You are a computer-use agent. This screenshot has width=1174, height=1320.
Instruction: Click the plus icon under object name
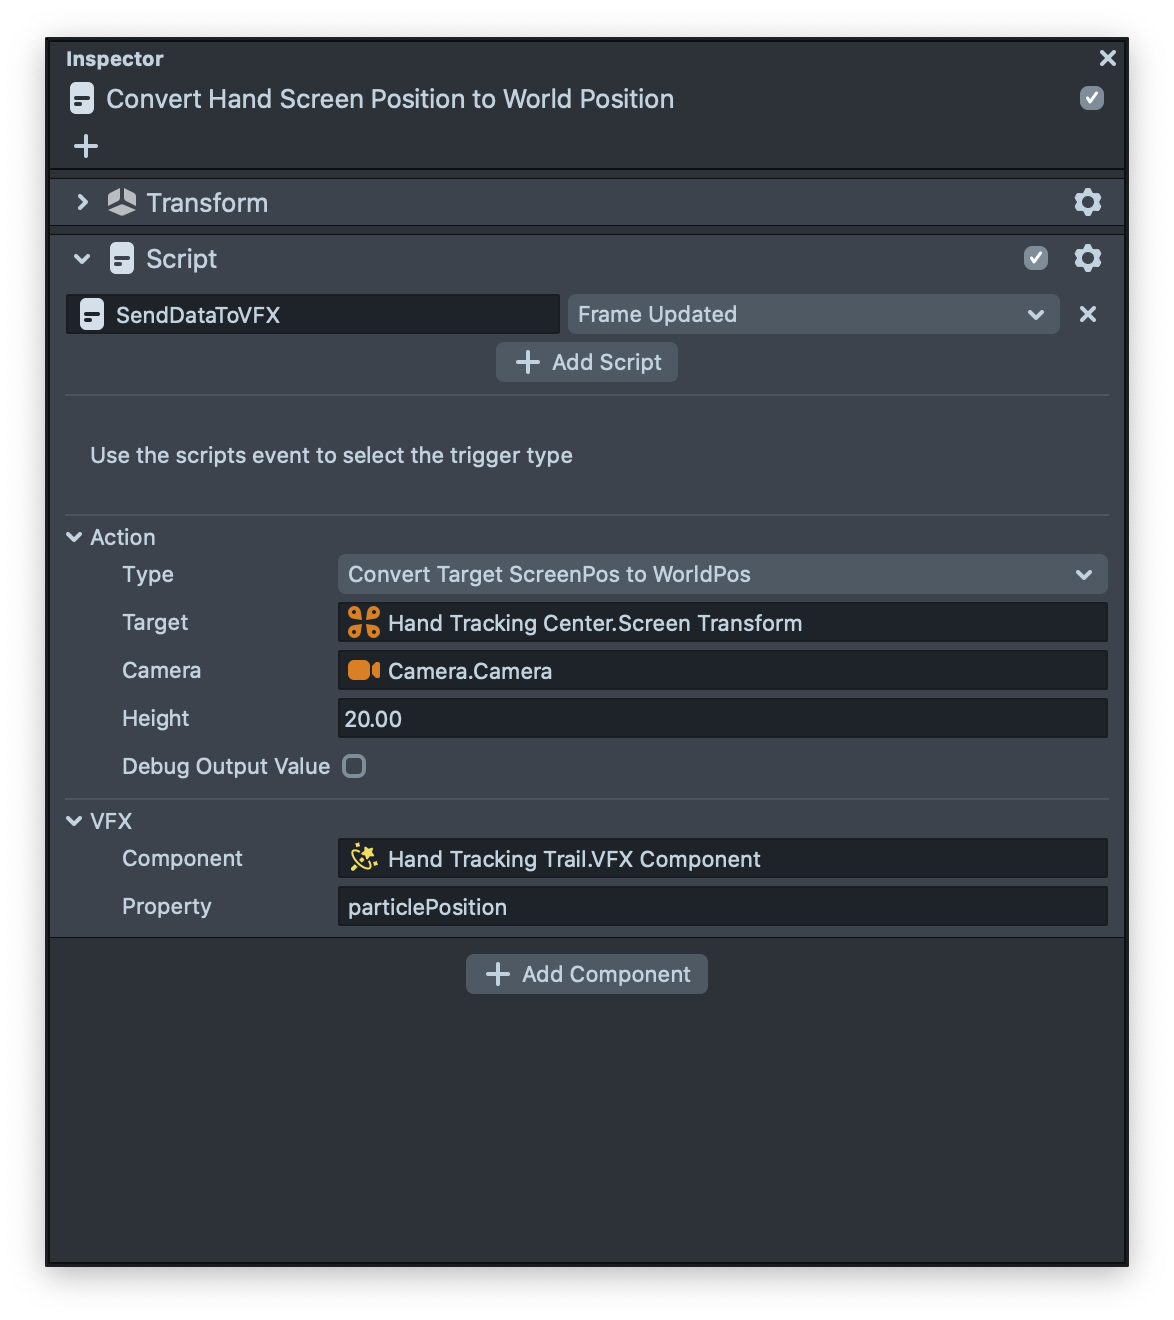86,146
